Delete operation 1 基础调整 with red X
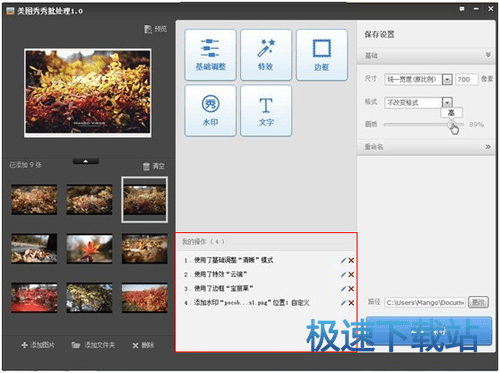500x373 pixels. tap(351, 260)
